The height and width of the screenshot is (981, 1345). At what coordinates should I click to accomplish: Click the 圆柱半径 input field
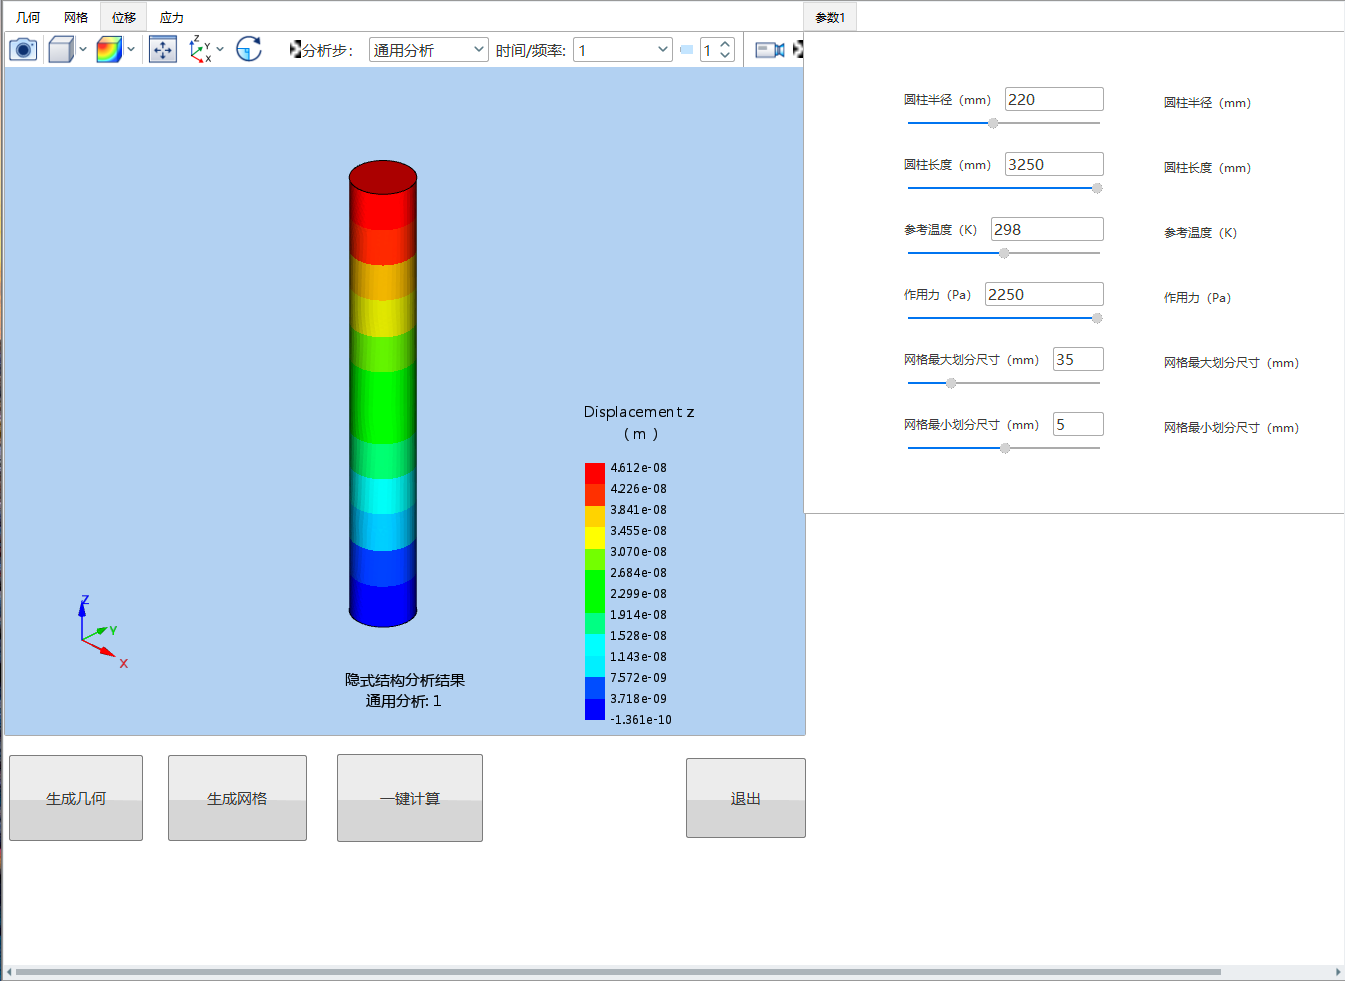point(1054,99)
